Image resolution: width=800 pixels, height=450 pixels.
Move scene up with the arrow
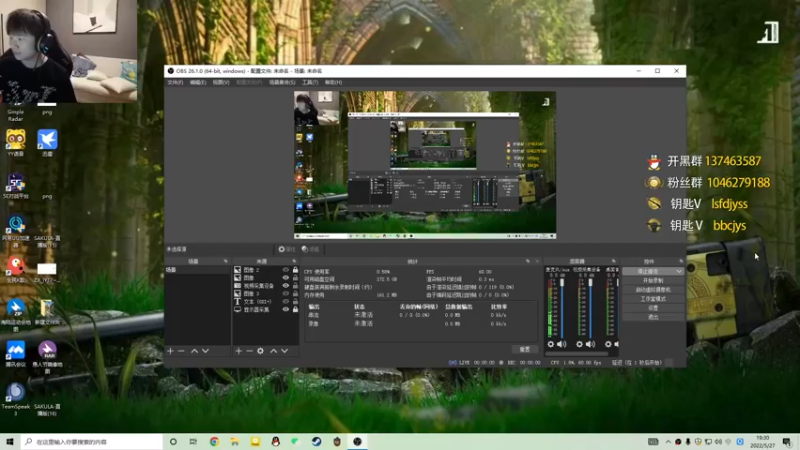[x=194, y=351]
